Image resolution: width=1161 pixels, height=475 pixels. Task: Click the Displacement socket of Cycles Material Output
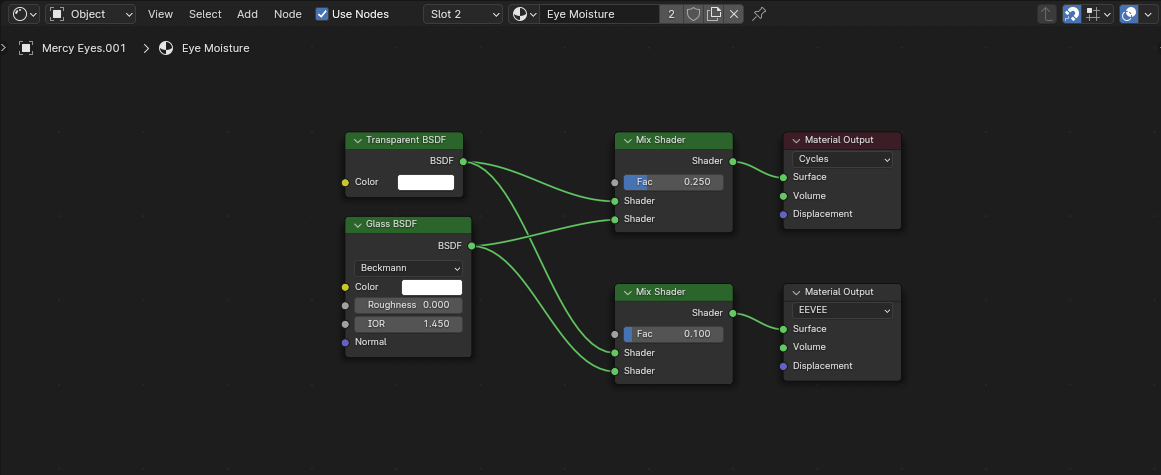pyautogui.click(x=783, y=215)
